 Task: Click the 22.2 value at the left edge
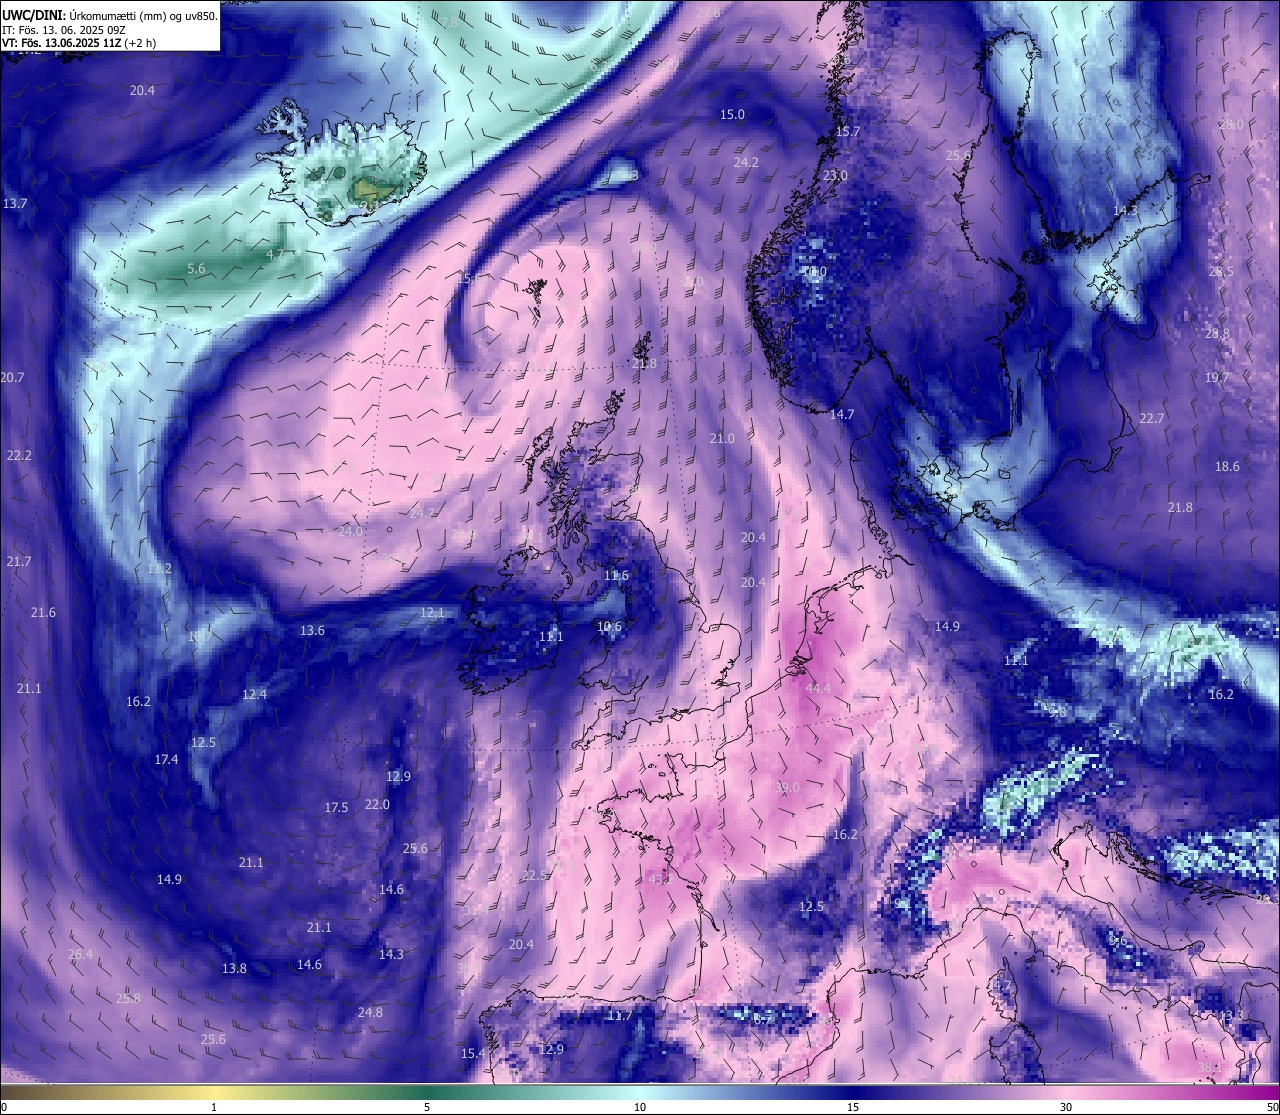tap(19, 455)
